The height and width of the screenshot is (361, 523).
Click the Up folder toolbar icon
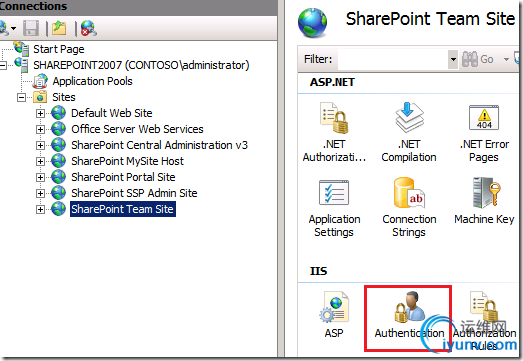point(59,28)
